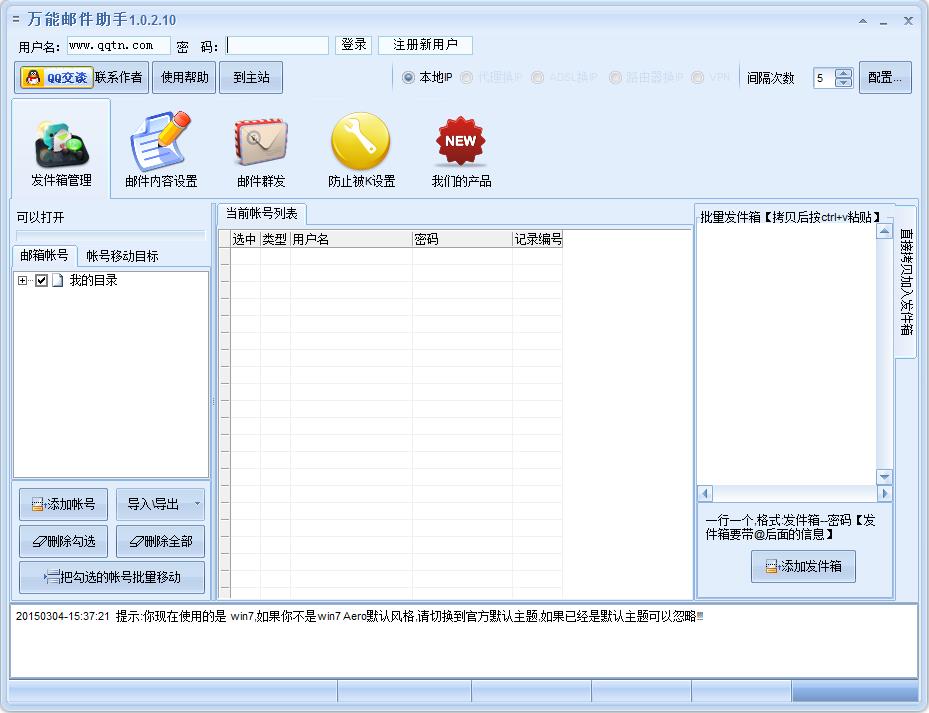Click inside the 密码 password input field
This screenshot has height=713, width=929.
pos(277,44)
